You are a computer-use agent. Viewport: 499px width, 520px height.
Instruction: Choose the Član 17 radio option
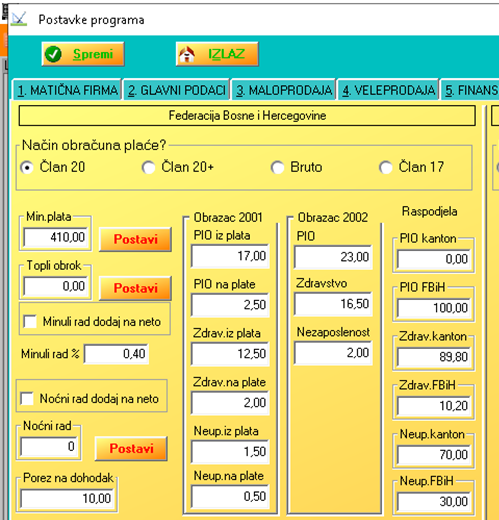[x=412, y=167]
